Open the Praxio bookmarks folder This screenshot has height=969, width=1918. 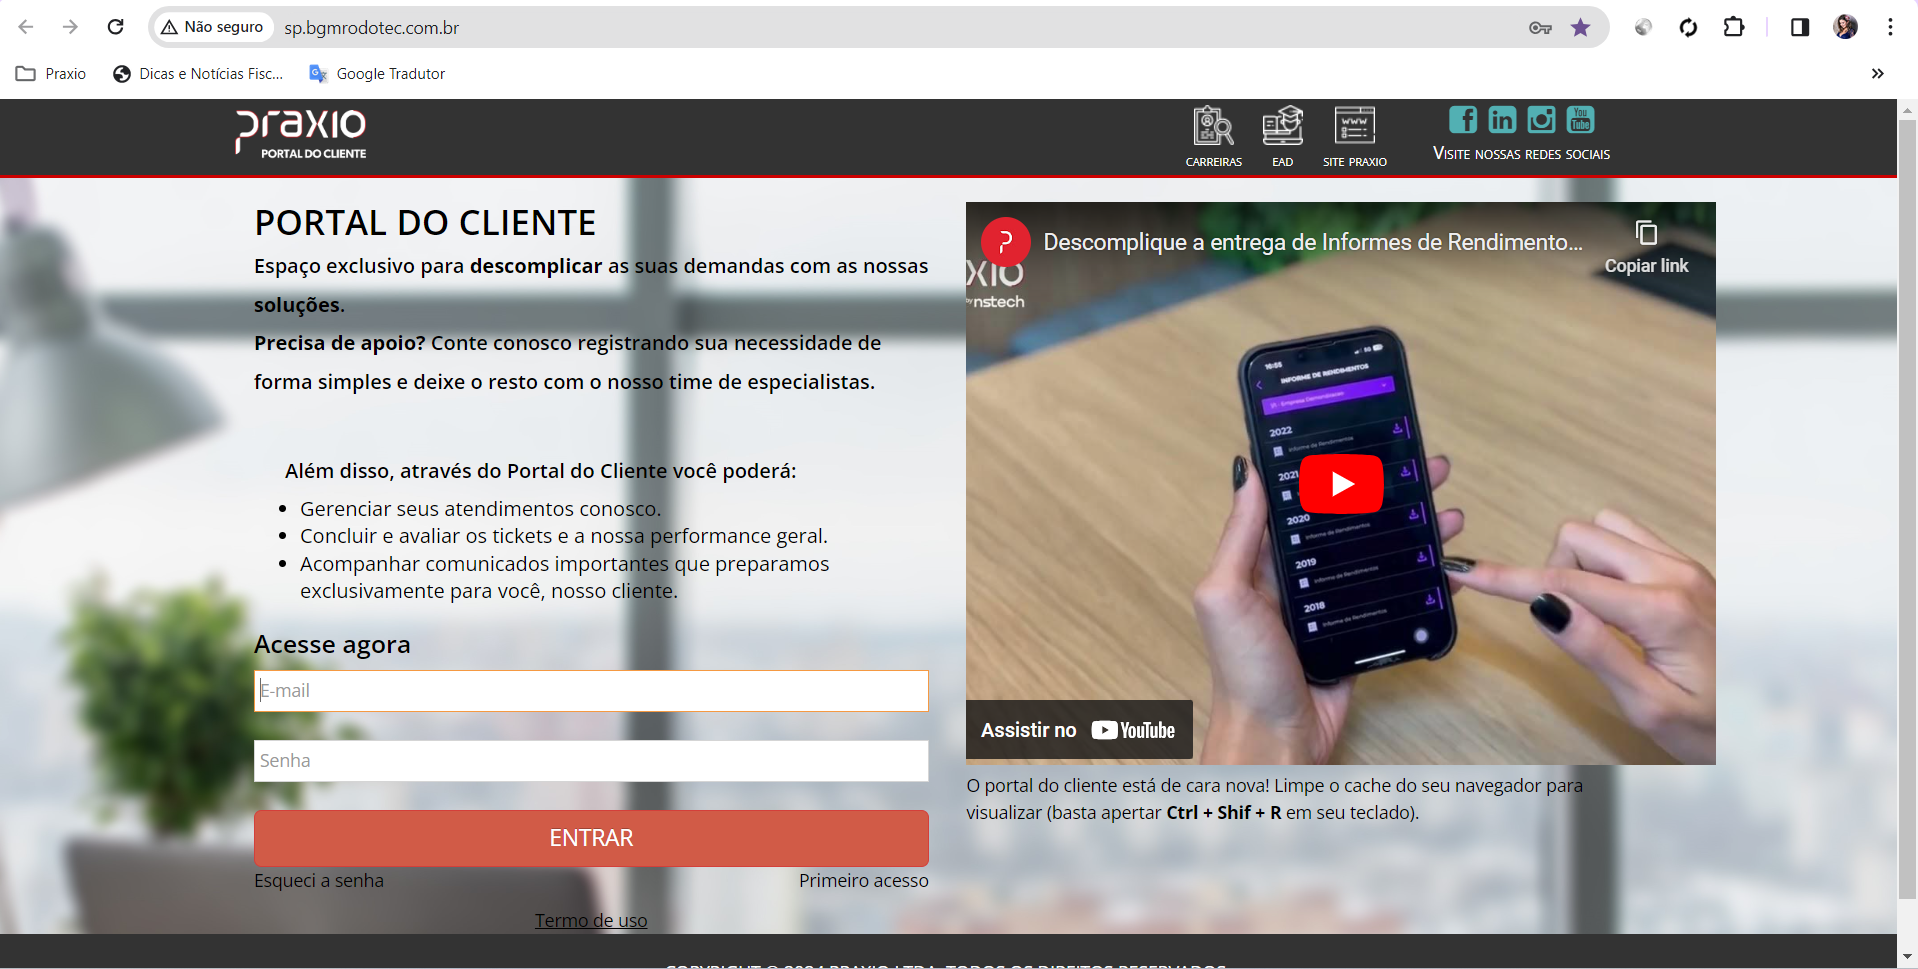coord(51,74)
